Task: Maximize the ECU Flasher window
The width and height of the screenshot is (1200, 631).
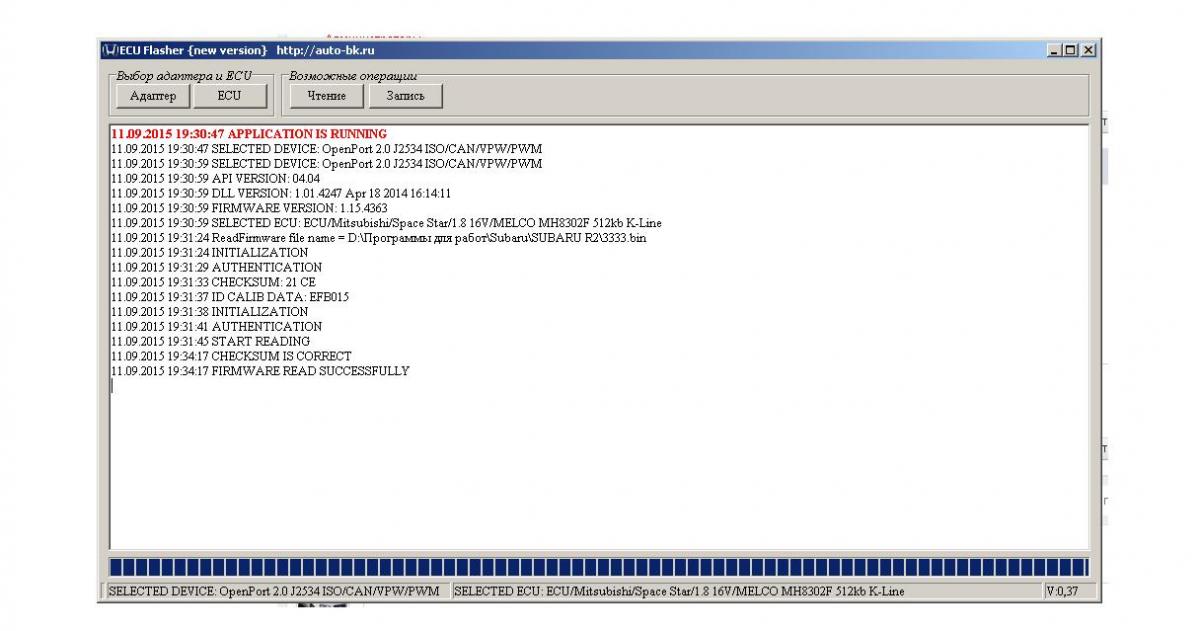Action: click(x=1070, y=50)
